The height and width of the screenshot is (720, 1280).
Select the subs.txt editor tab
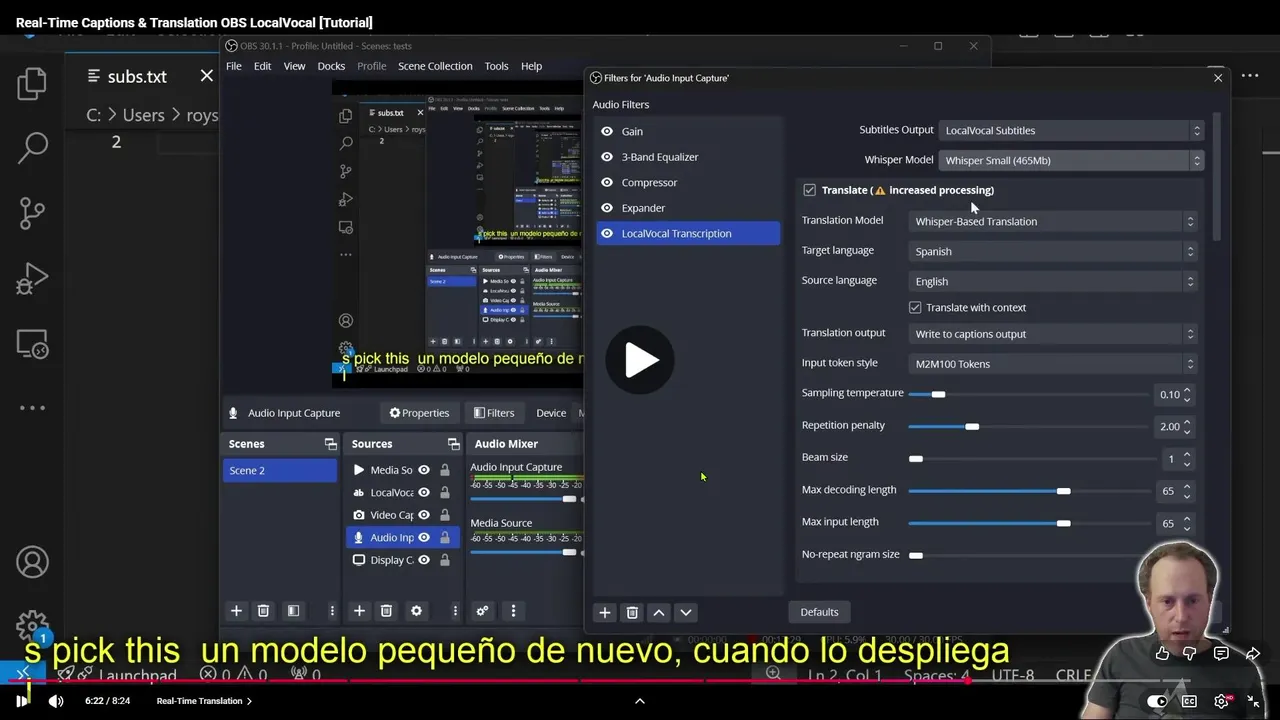pyautogui.click(x=137, y=76)
